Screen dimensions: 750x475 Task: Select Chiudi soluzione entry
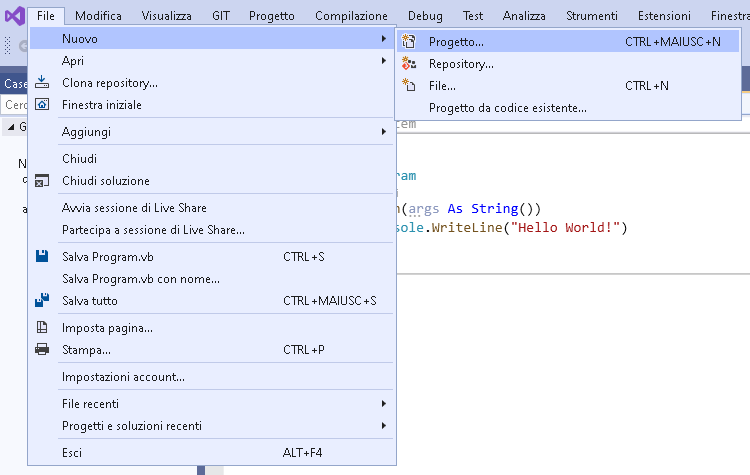pos(212,181)
